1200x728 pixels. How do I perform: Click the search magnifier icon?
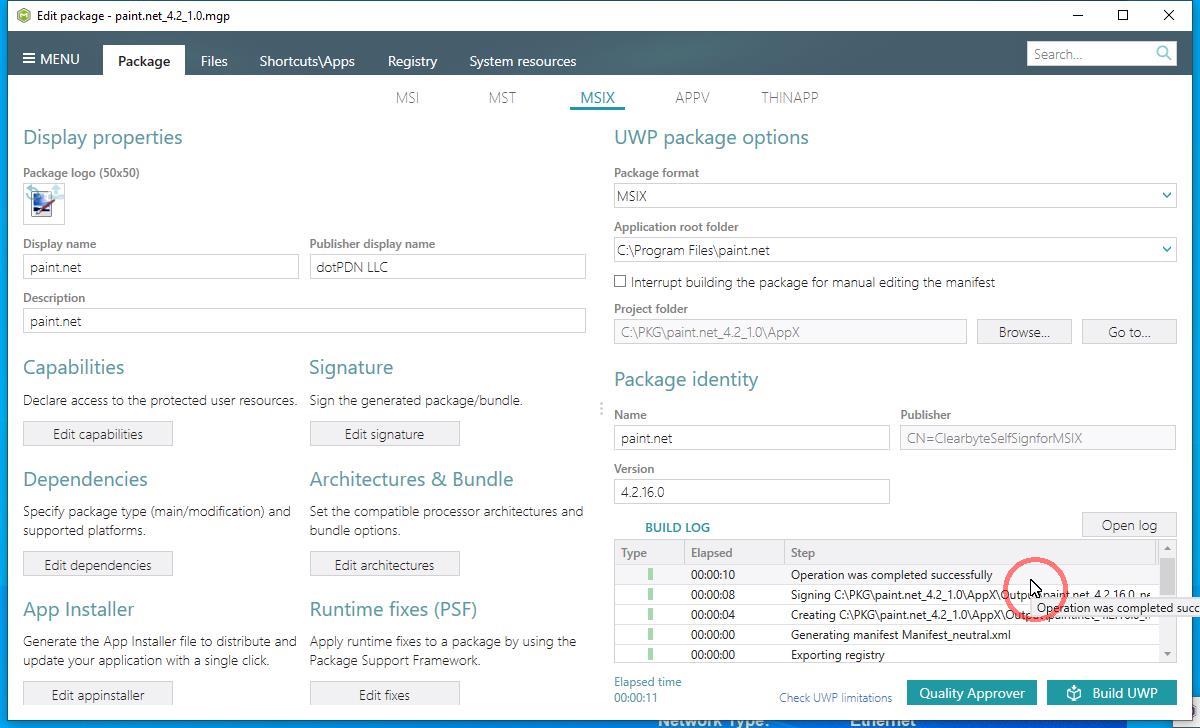[1163, 53]
